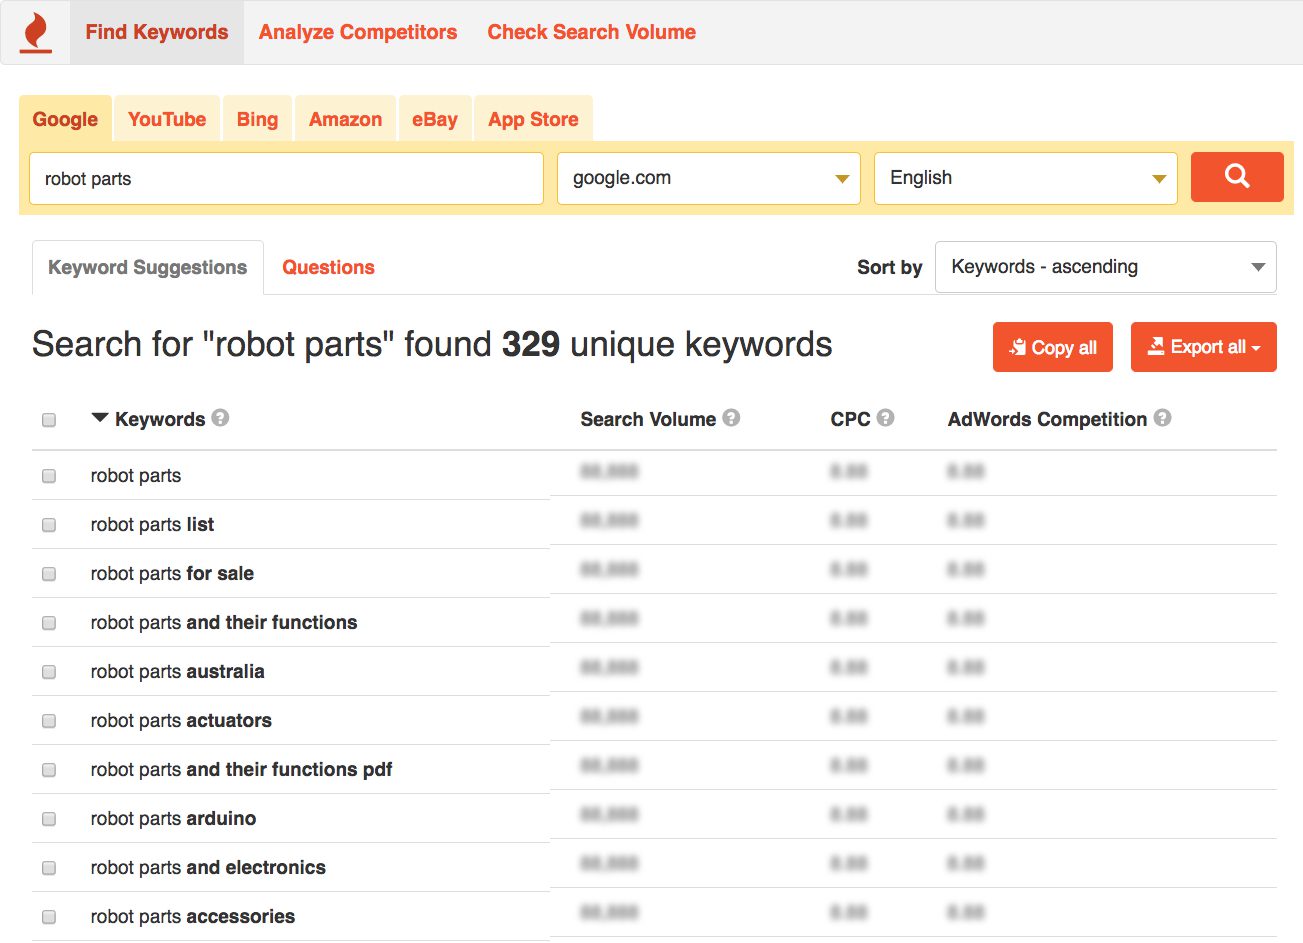Image resolution: width=1303 pixels, height=943 pixels.
Task: Click the export icon on Export all
Action: coord(1157,347)
